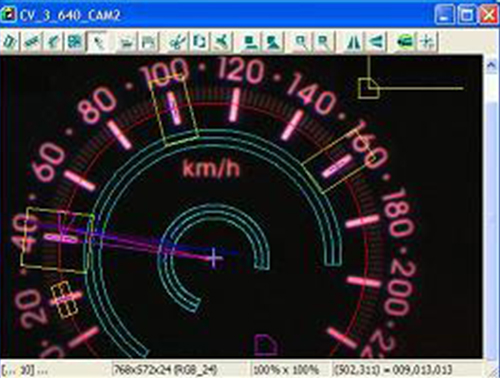500x378 pixels.
Task: Click the printer icon in toolbar
Action: click(x=126, y=42)
